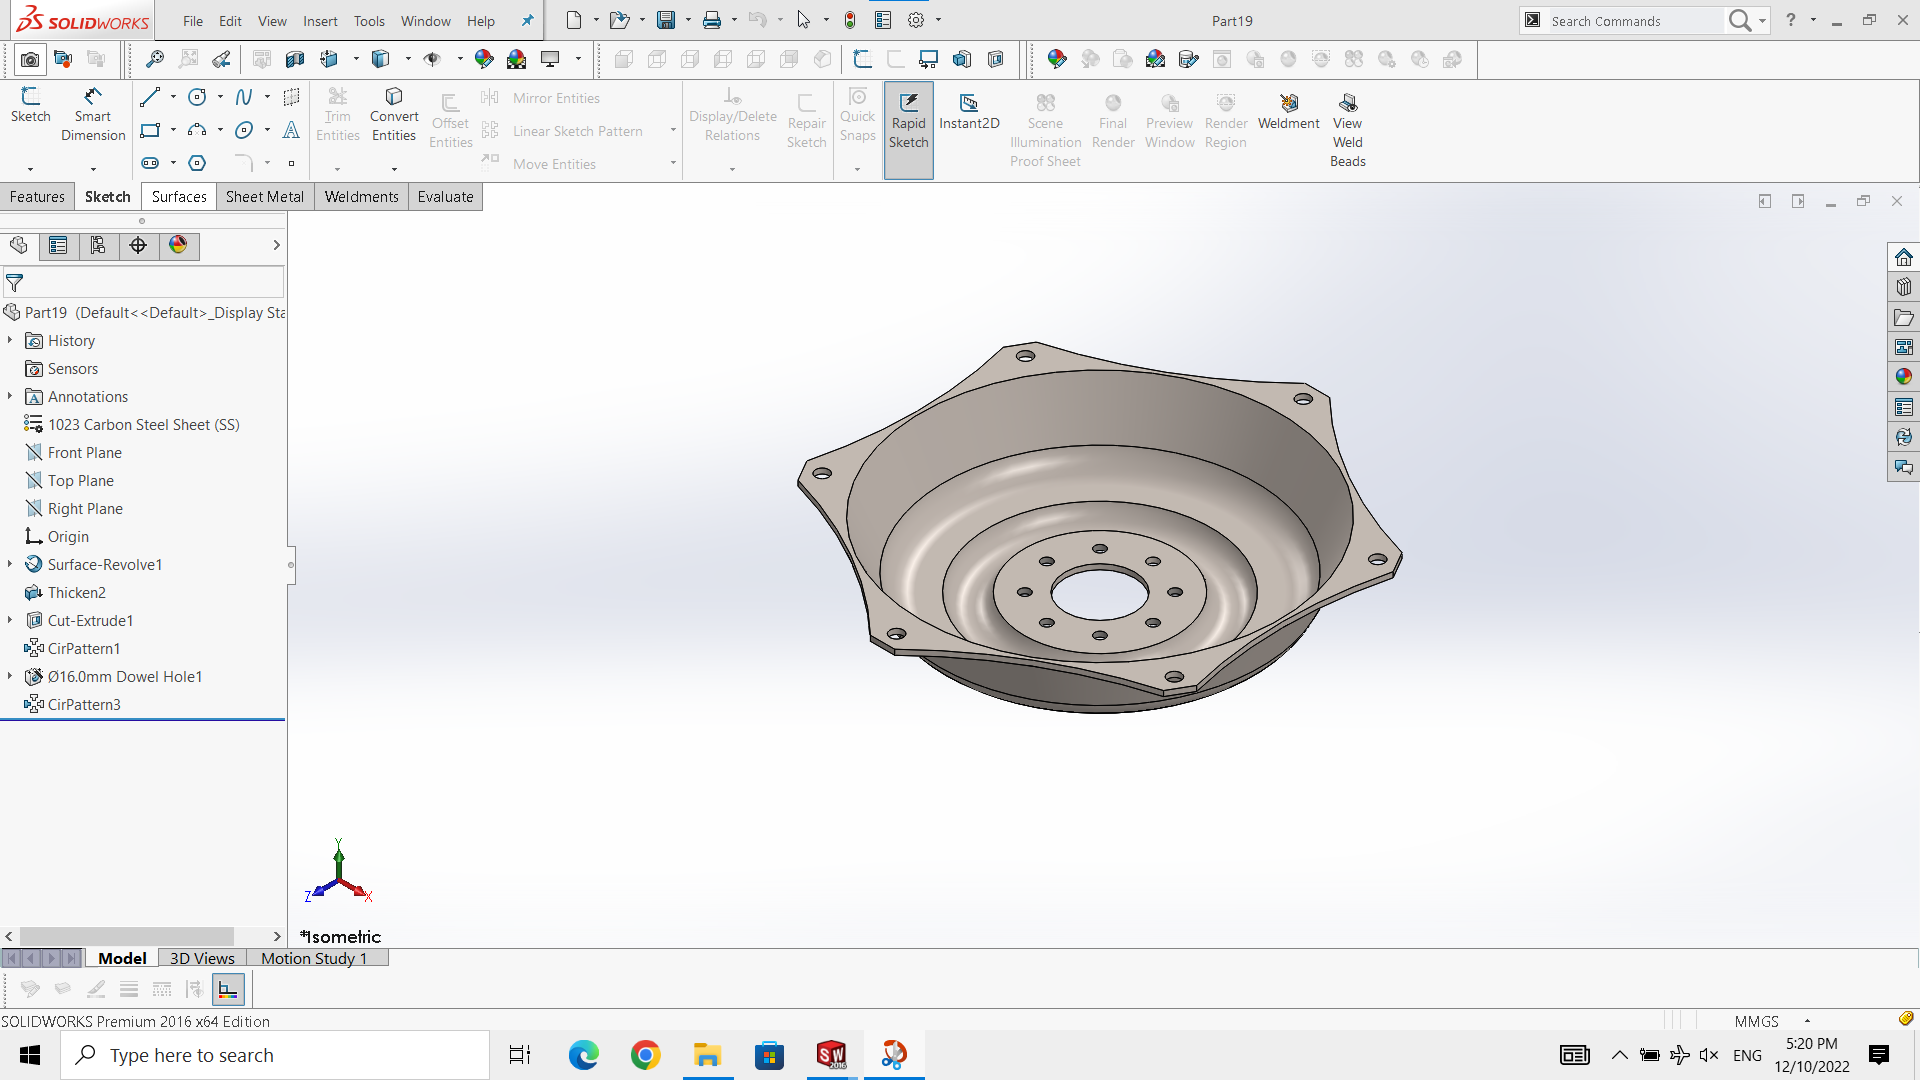
Task: Open Sketch button dropdown arrow
Action: pyautogui.click(x=30, y=169)
